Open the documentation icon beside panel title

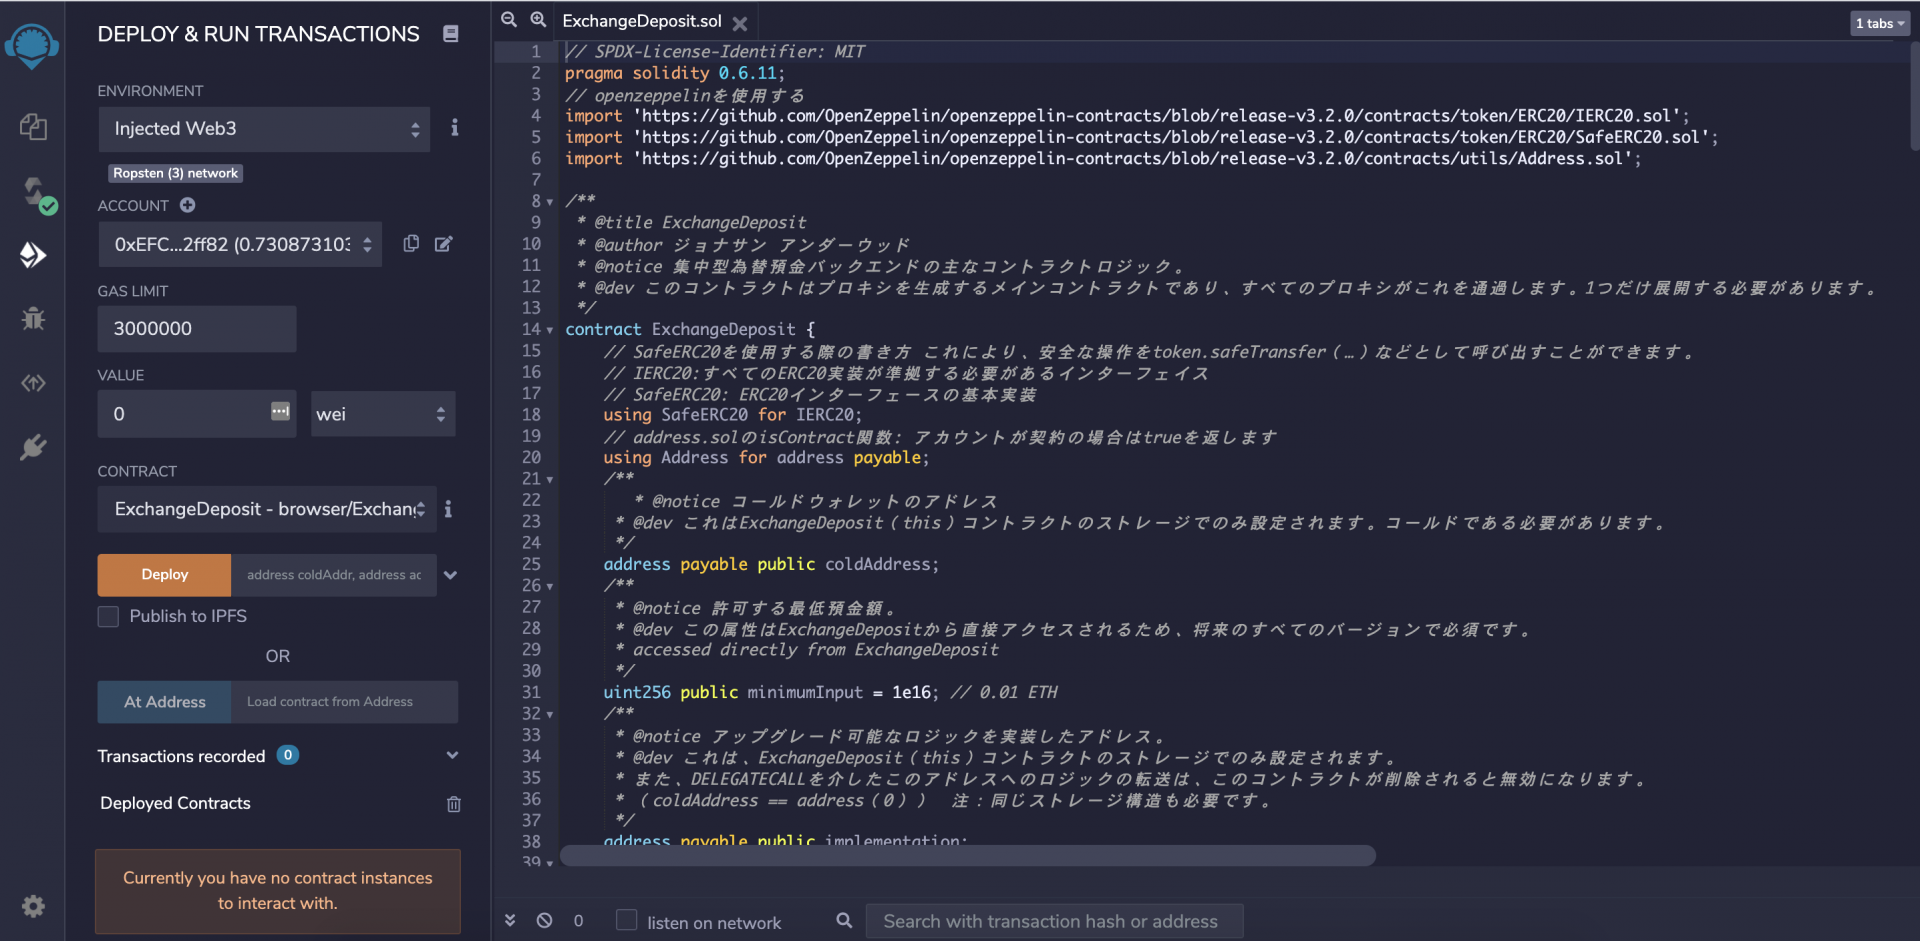click(451, 34)
